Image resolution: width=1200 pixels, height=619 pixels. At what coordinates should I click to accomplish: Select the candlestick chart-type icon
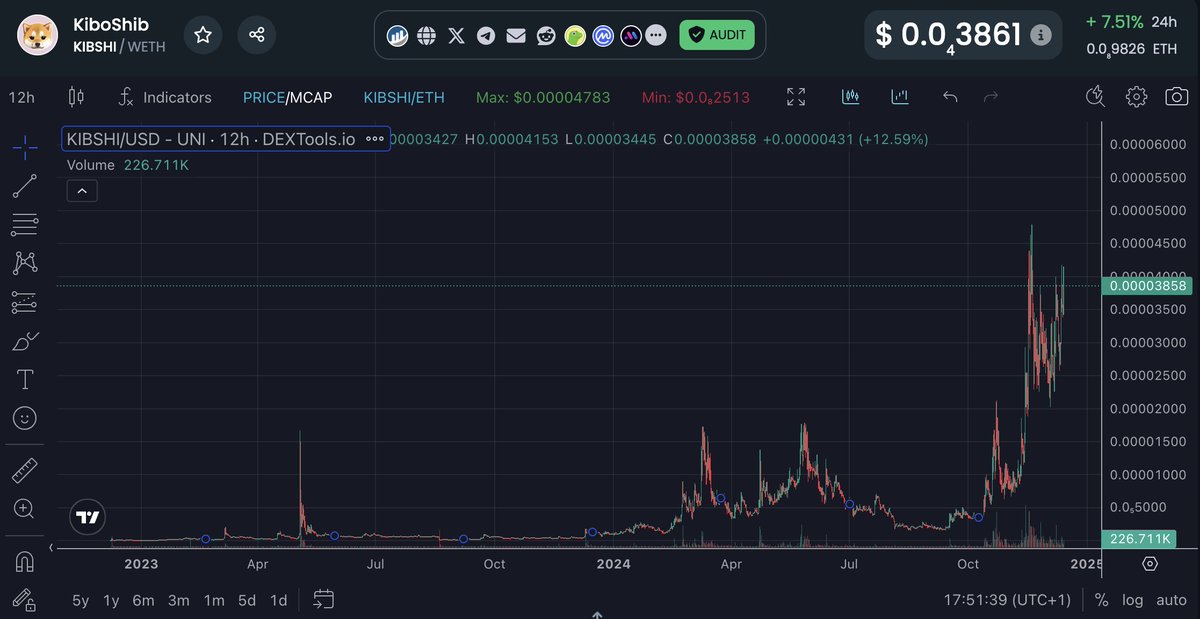coord(851,97)
